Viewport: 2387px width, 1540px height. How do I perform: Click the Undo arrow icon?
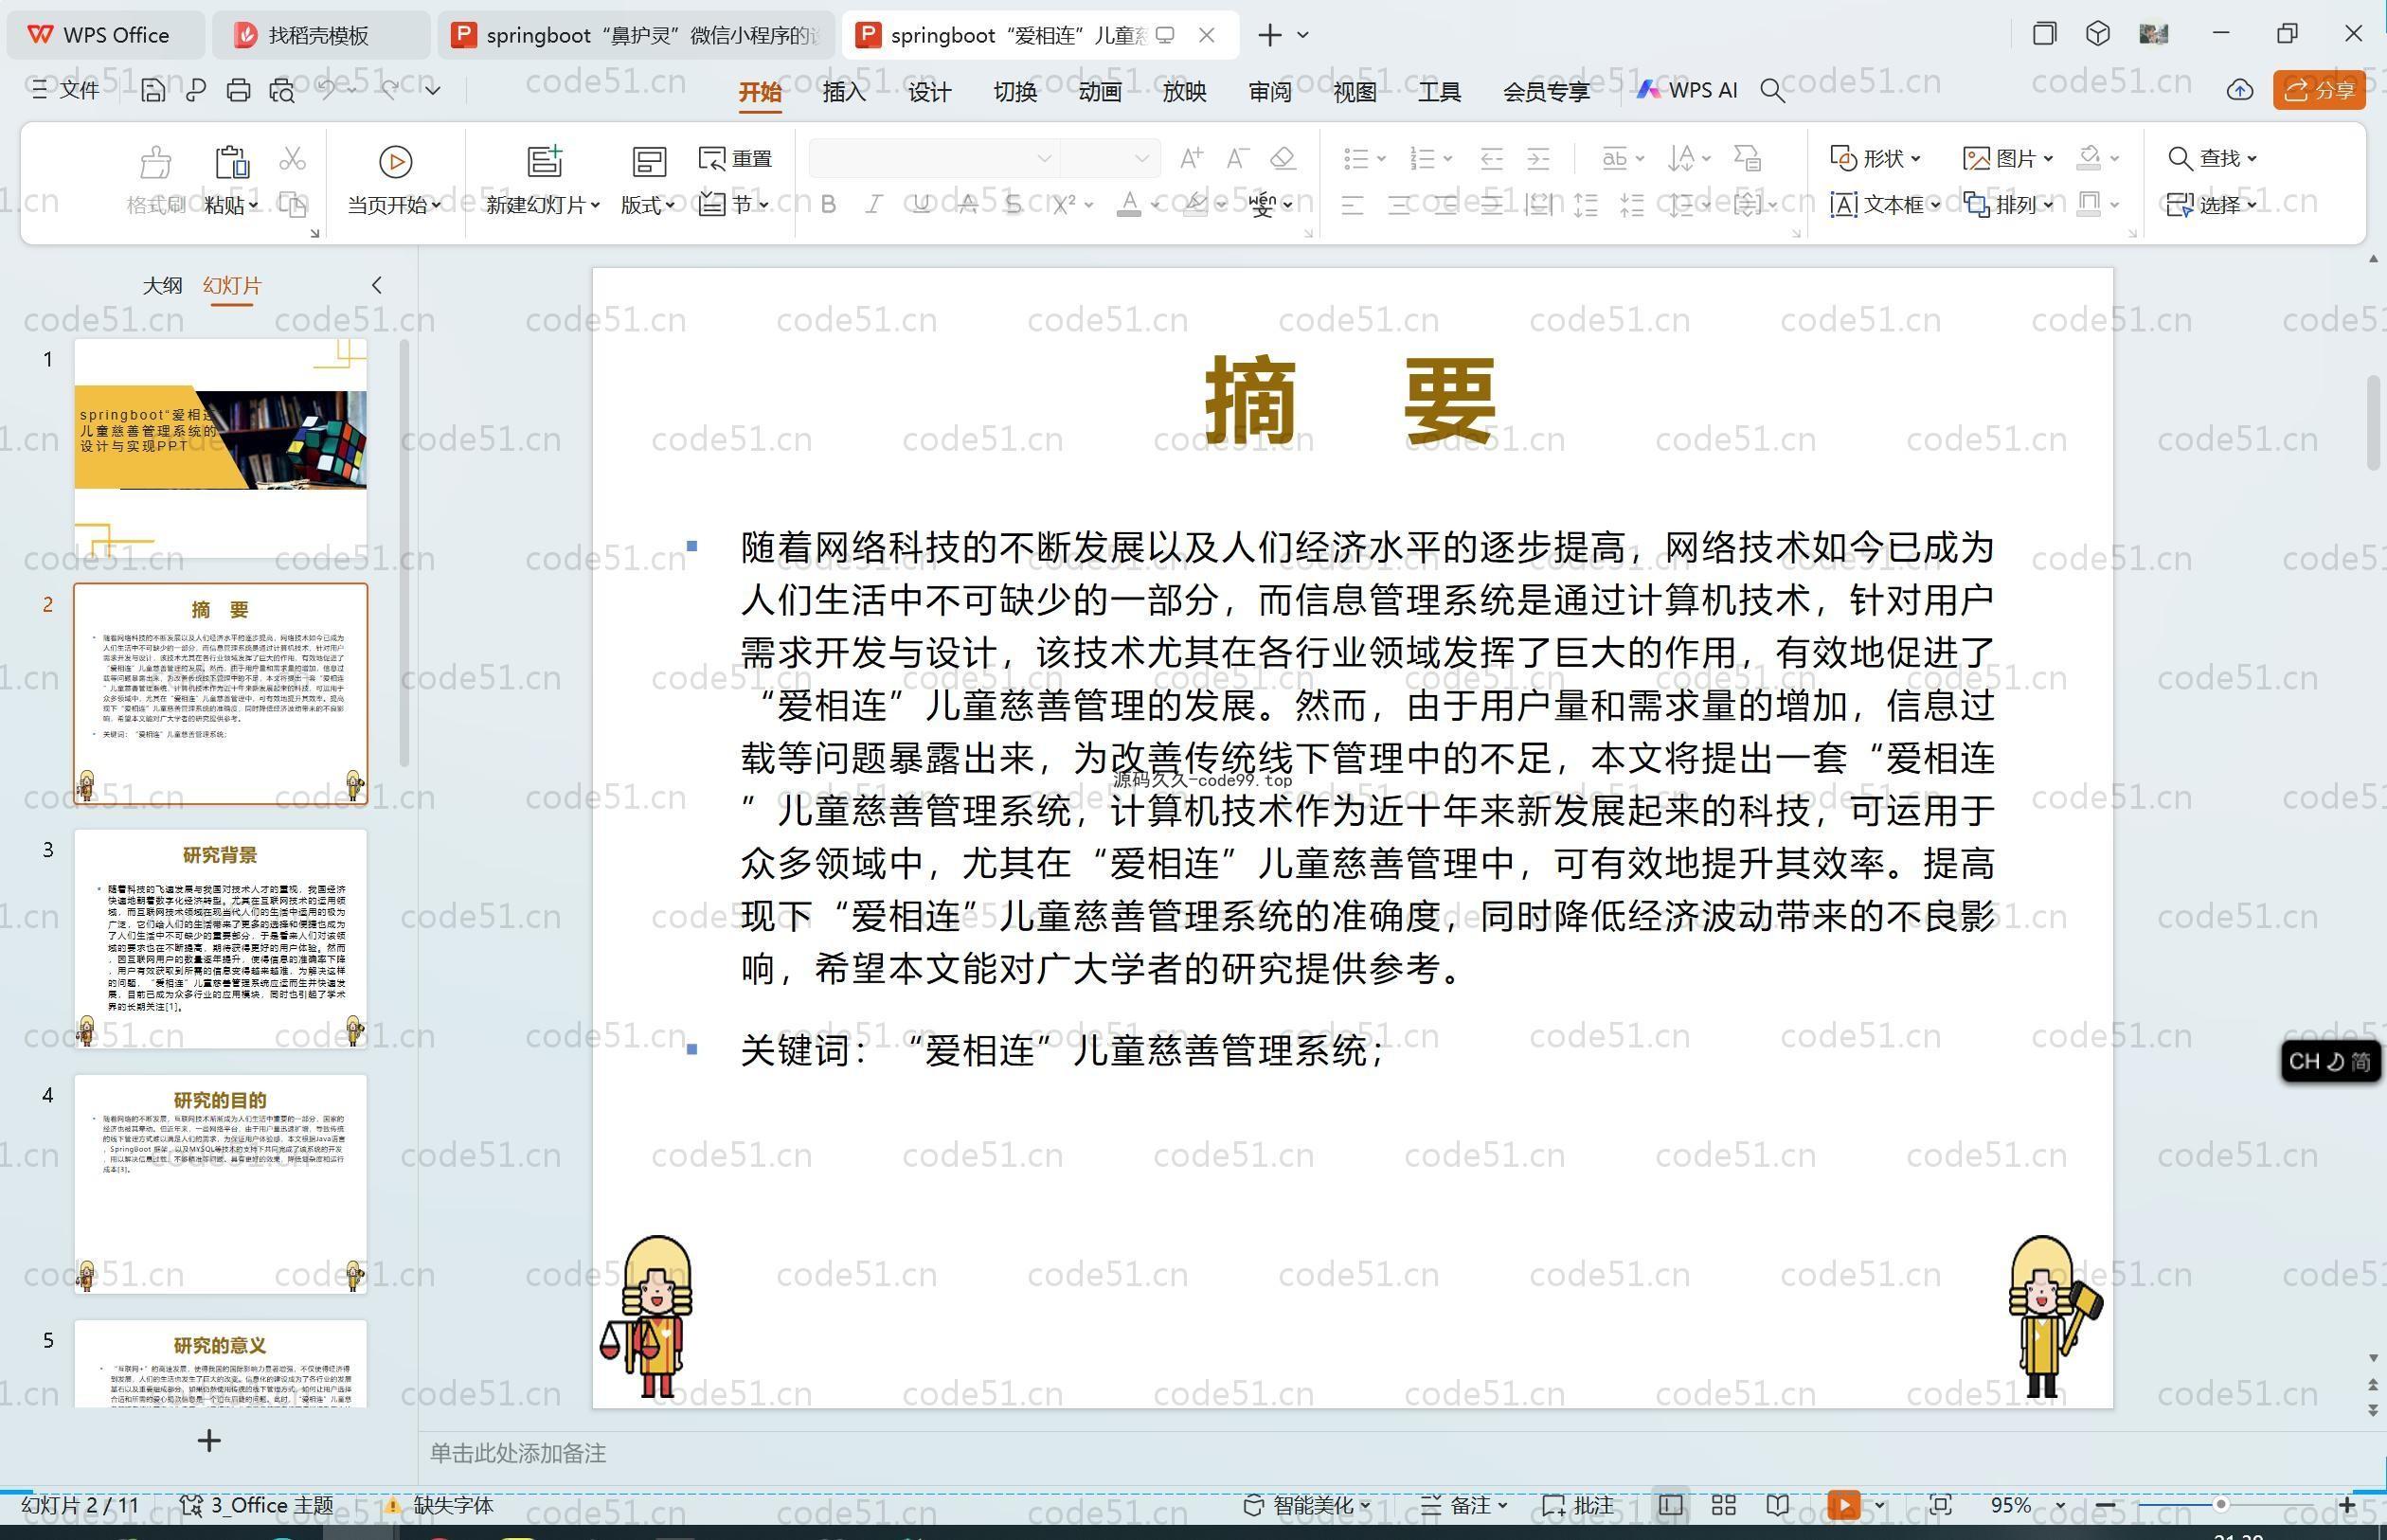point(326,90)
